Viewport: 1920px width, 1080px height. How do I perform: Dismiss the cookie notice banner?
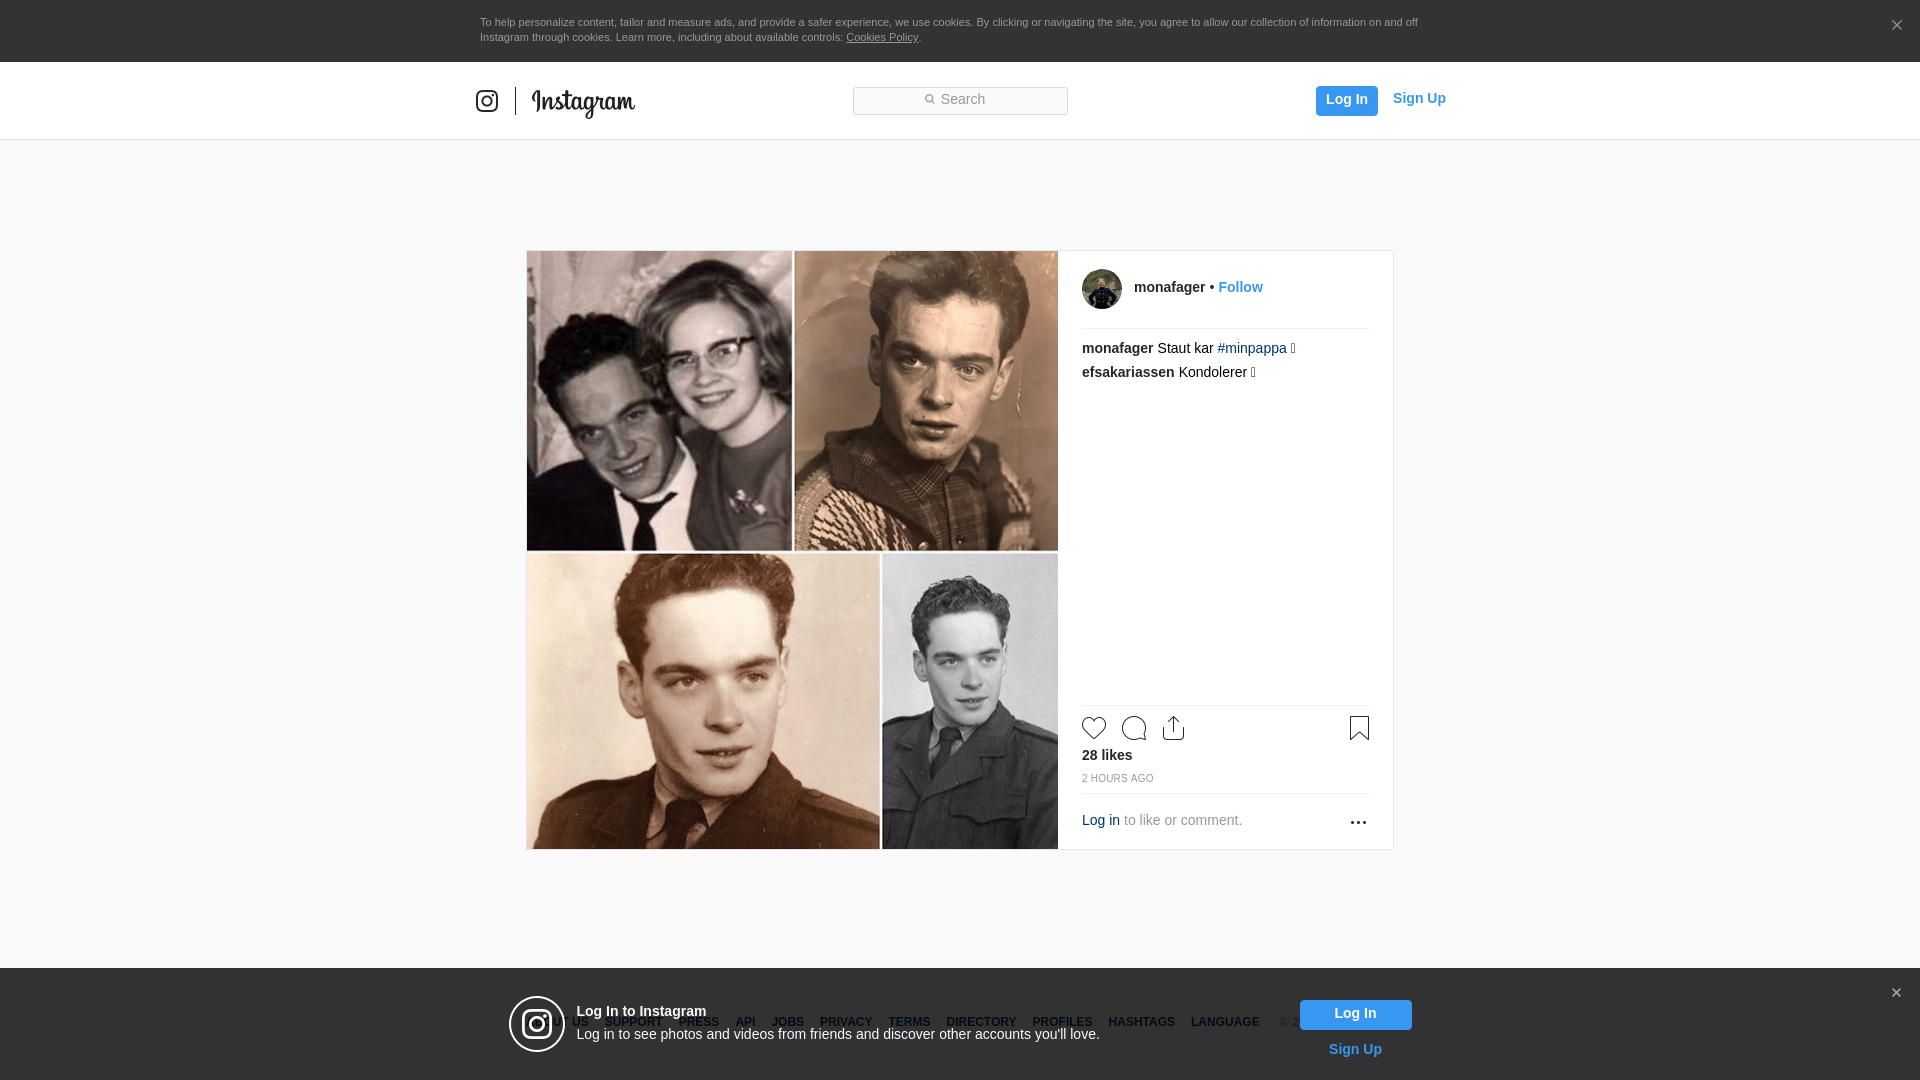(1896, 26)
